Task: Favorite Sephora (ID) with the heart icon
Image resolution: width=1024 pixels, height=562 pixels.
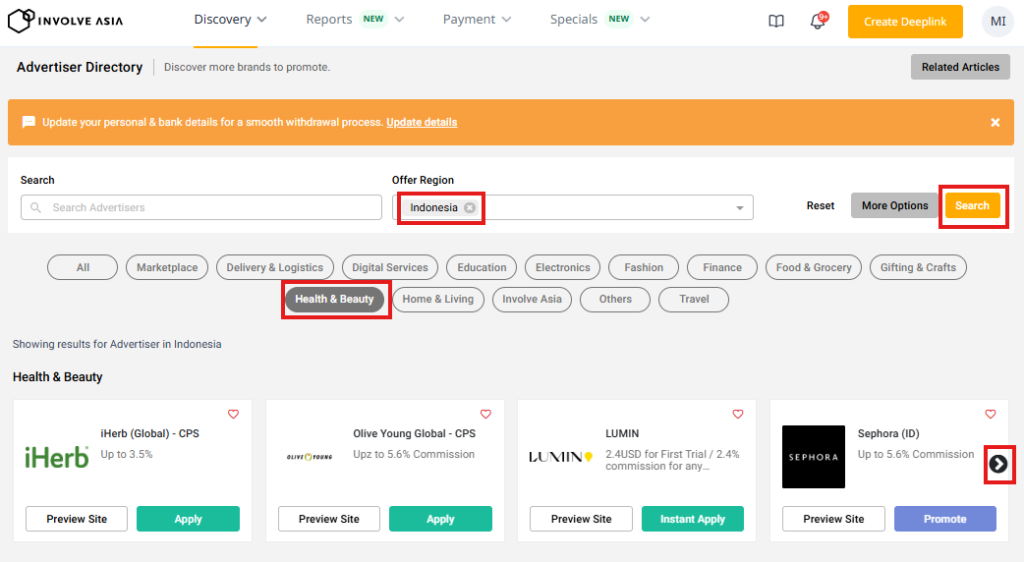Action: pos(990,414)
